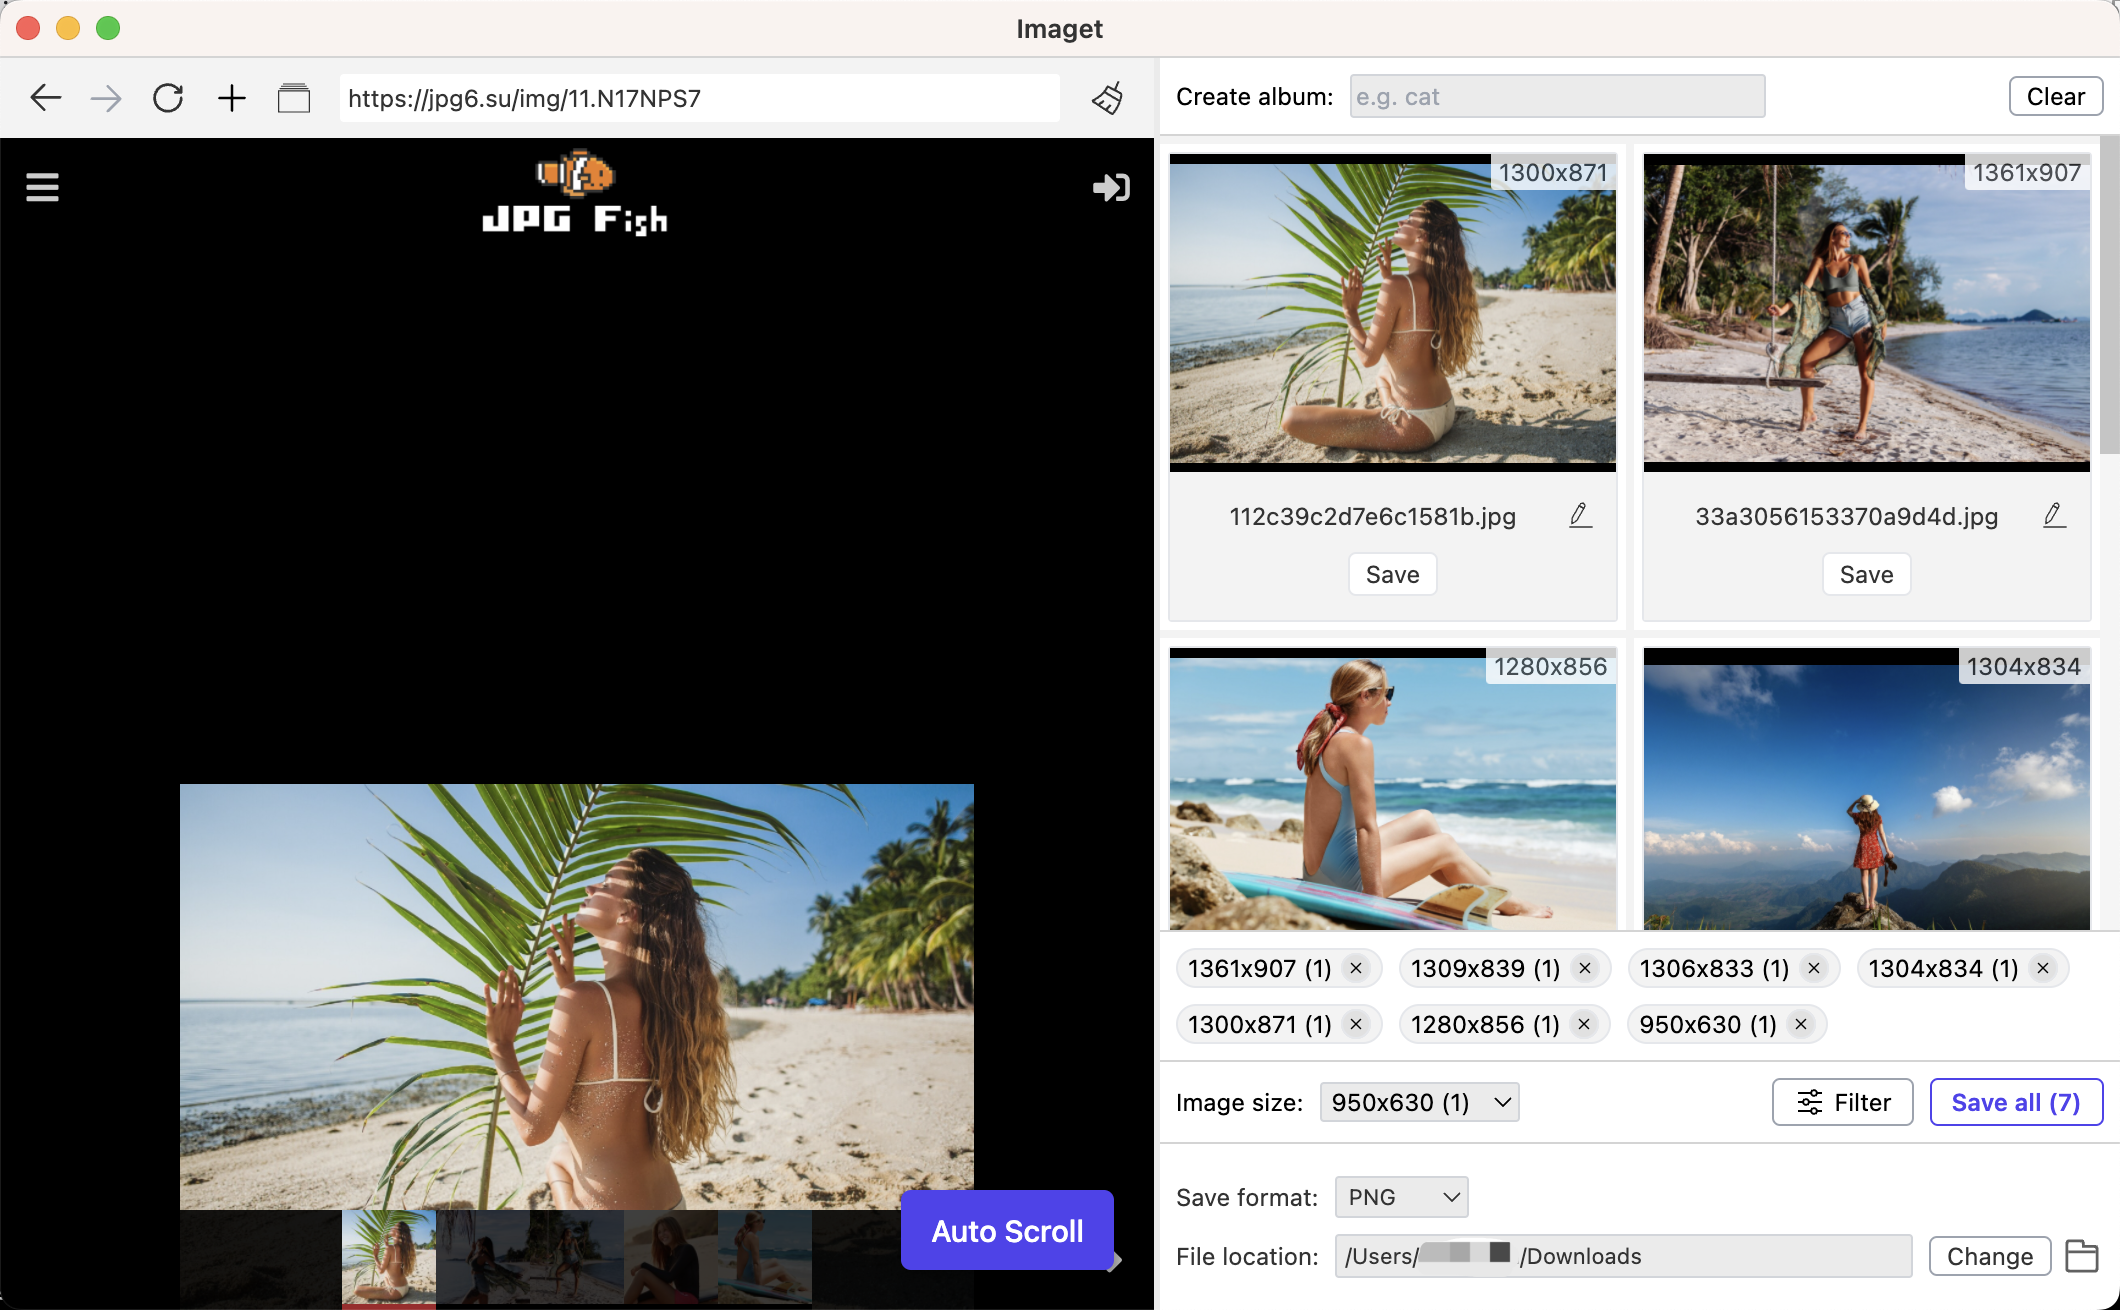Reload the current page
The height and width of the screenshot is (1310, 2120).
coord(168,98)
